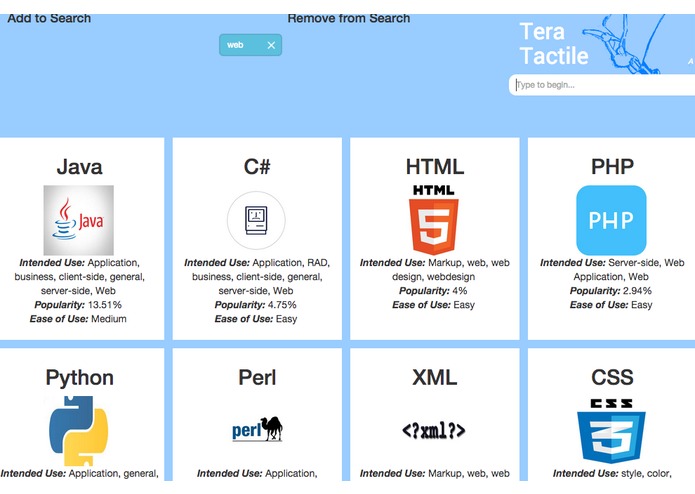Screen dimensions: 695x494
Task: Click PHP's Ease of Use Easy text
Action: click(611, 305)
